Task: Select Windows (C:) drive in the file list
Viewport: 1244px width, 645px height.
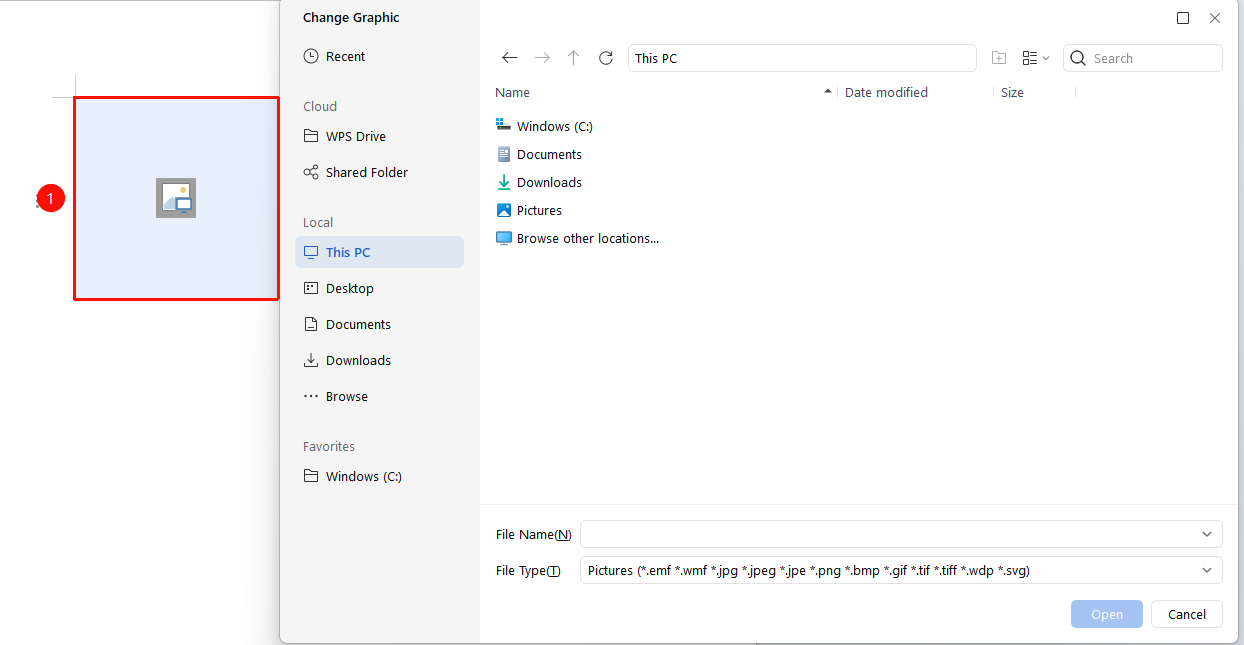Action: click(544, 126)
